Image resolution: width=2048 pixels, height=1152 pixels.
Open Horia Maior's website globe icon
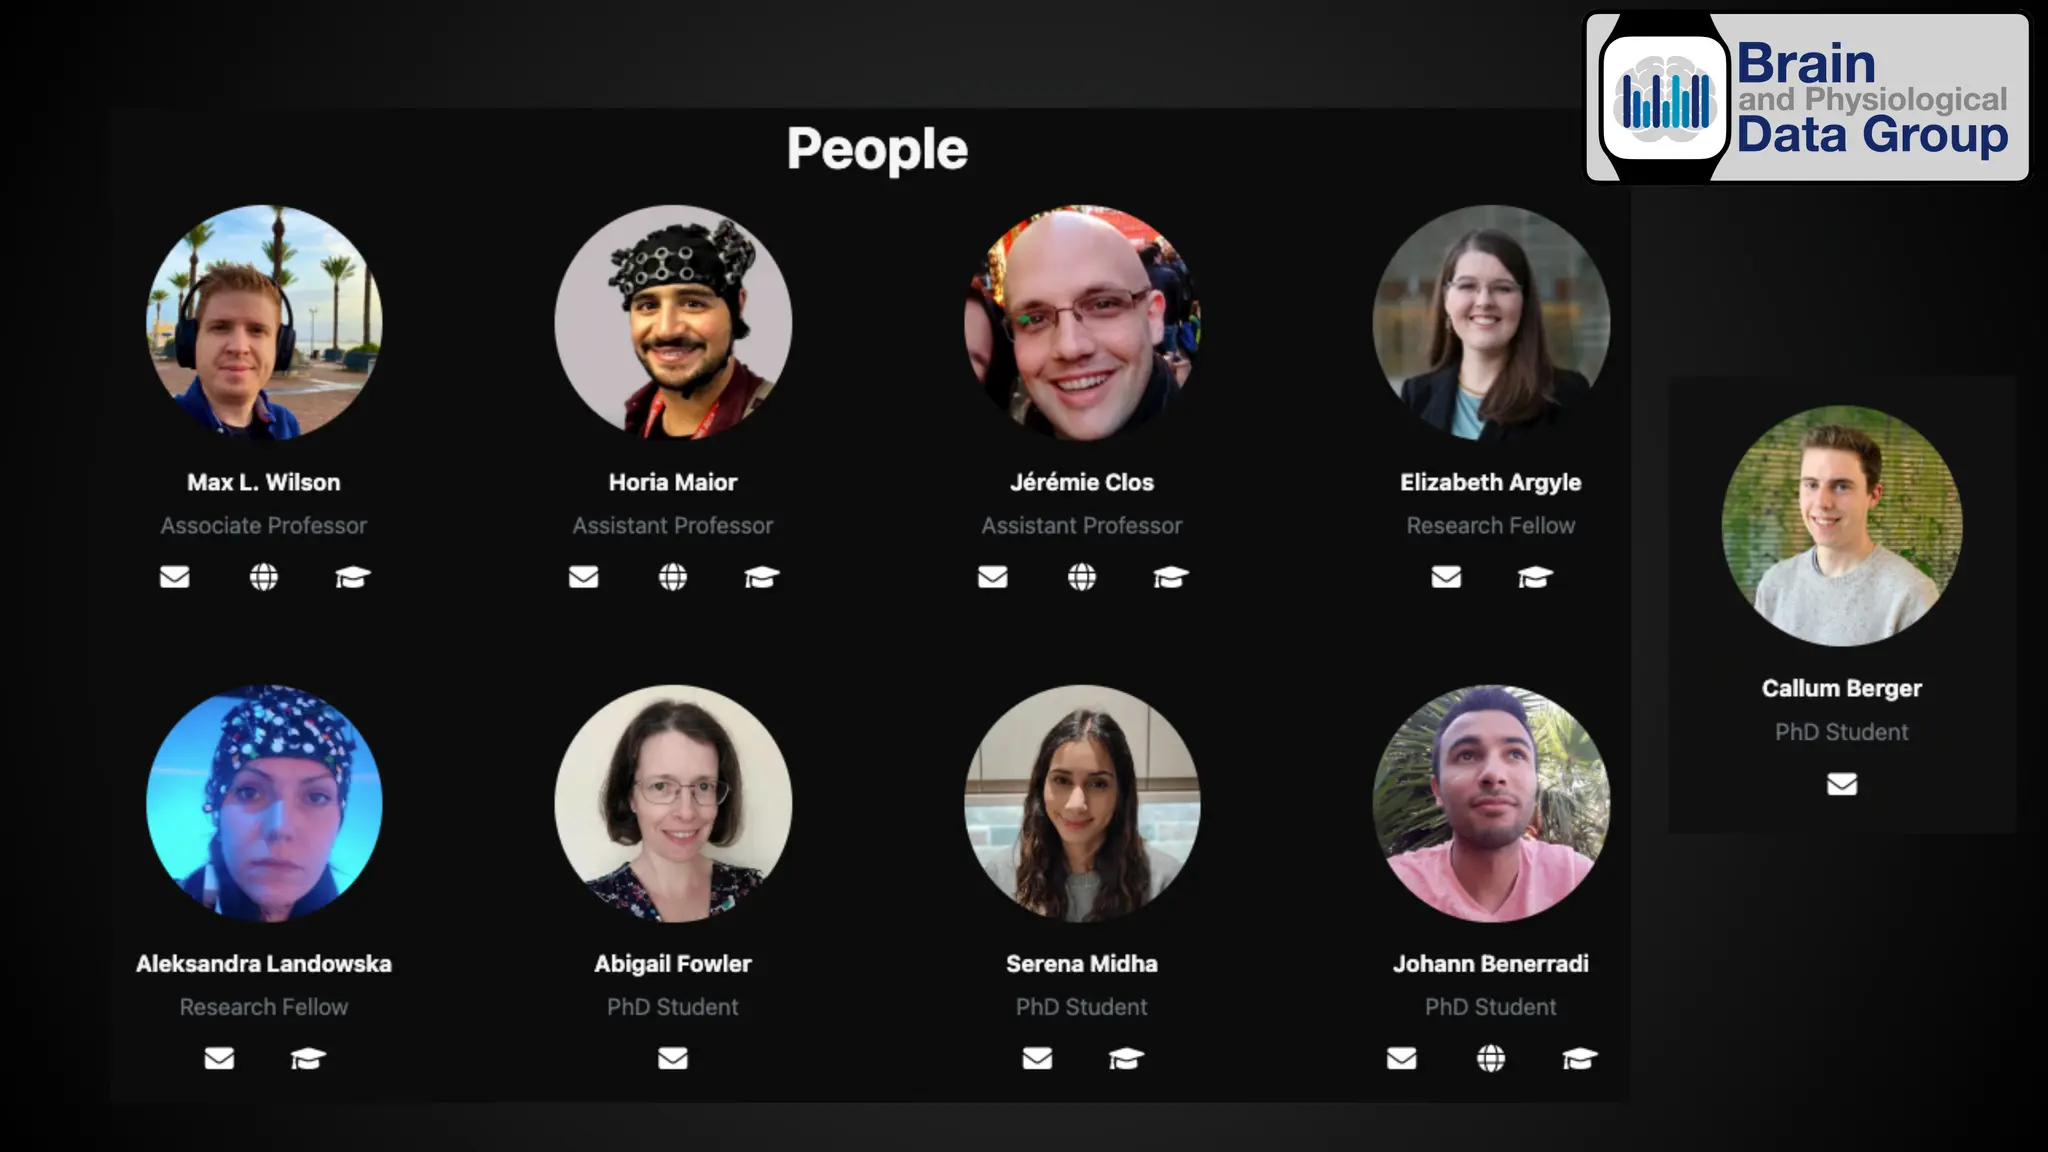[x=673, y=577]
